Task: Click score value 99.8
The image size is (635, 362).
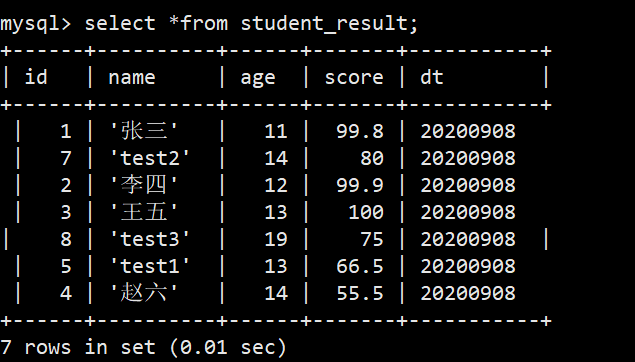Action: [x=360, y=131]
